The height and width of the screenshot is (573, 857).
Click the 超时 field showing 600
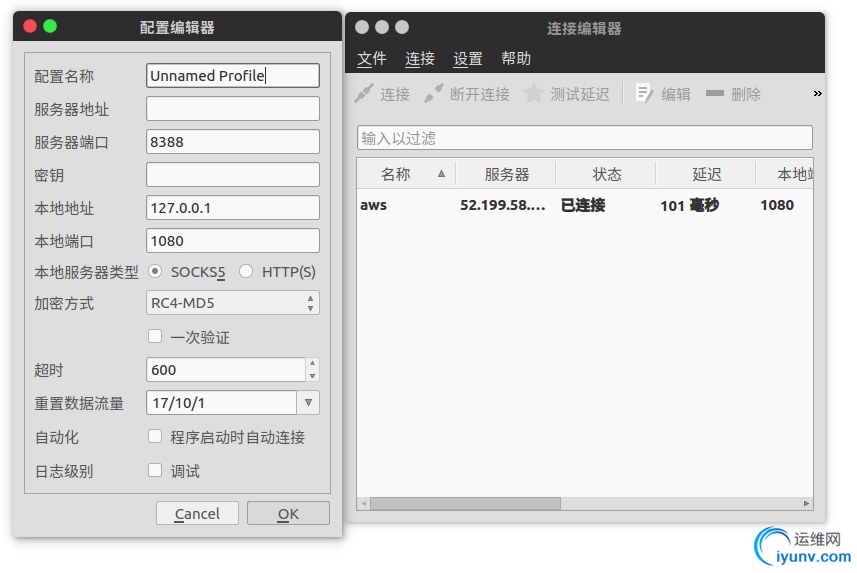point(226,370)
